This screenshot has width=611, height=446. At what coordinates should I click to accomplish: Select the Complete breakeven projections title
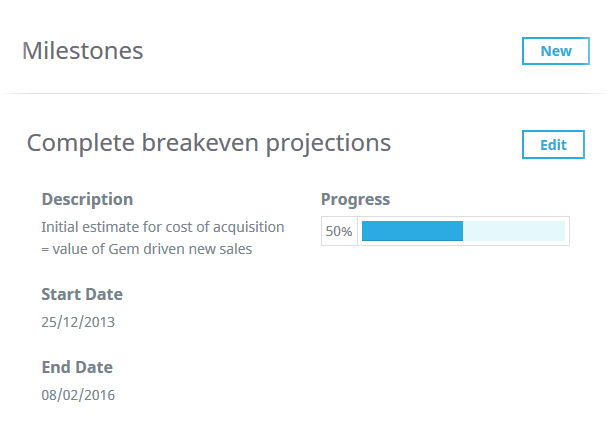(x=208, y=143)
